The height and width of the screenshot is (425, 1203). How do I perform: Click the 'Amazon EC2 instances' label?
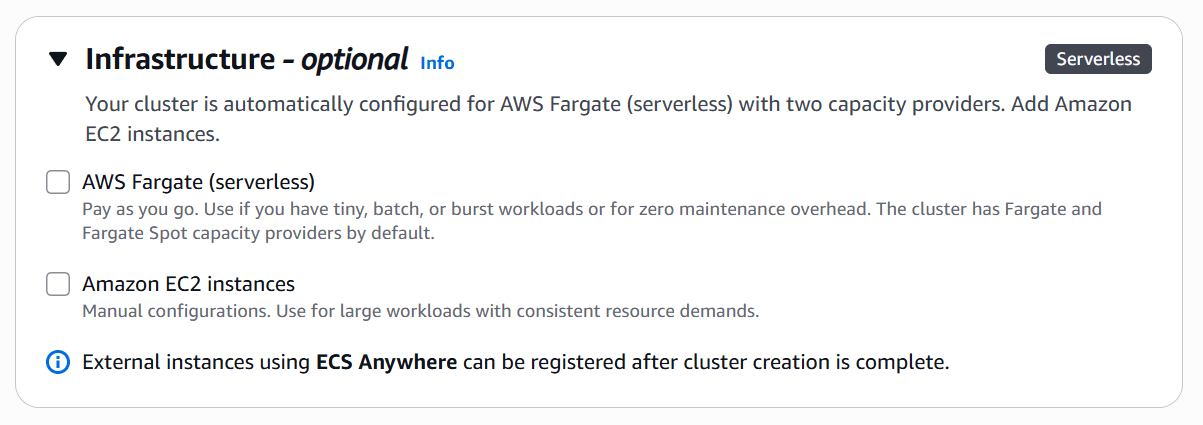pyautogui.click(x=188, y=284)
